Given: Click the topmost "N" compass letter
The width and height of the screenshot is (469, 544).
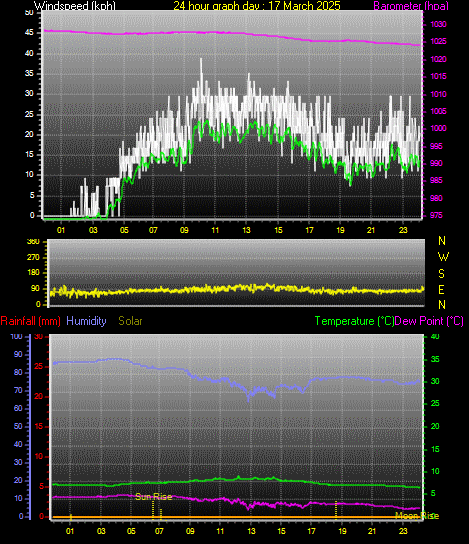Looking at the screenshot, I should tap(442, 240).
